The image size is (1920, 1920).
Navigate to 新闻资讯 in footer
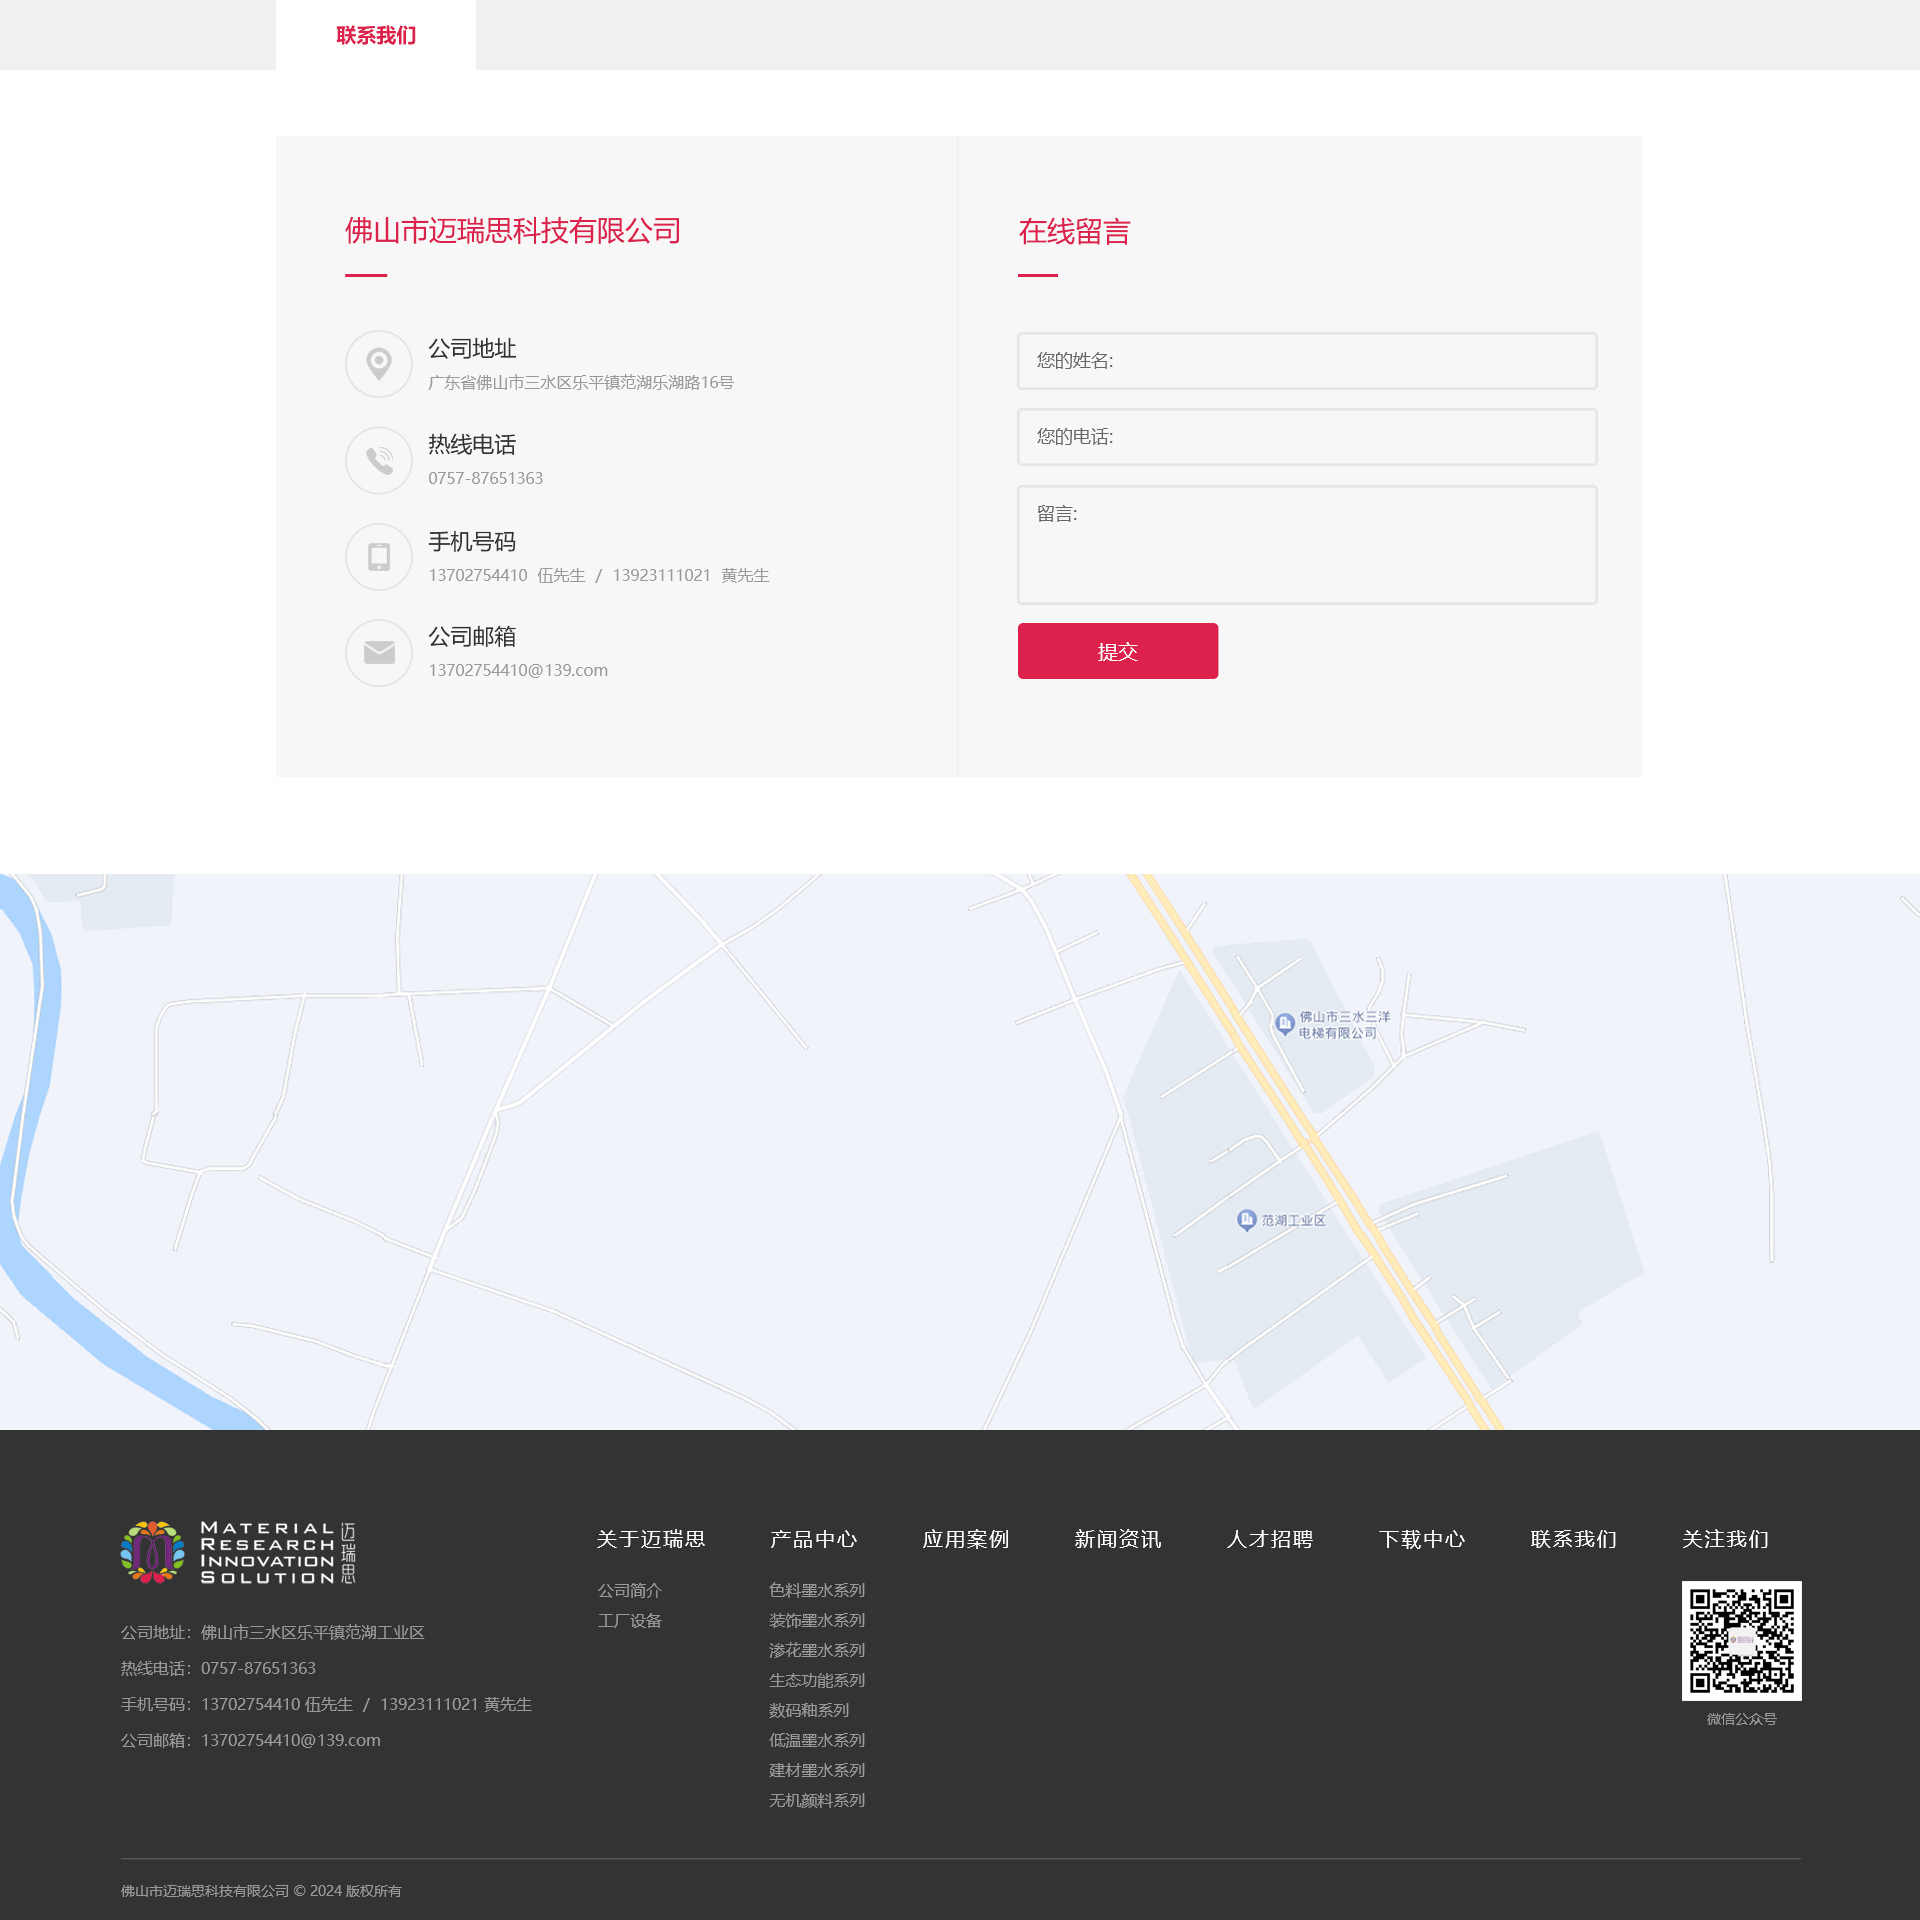pyautogui.click(x=1117, y=1539)
